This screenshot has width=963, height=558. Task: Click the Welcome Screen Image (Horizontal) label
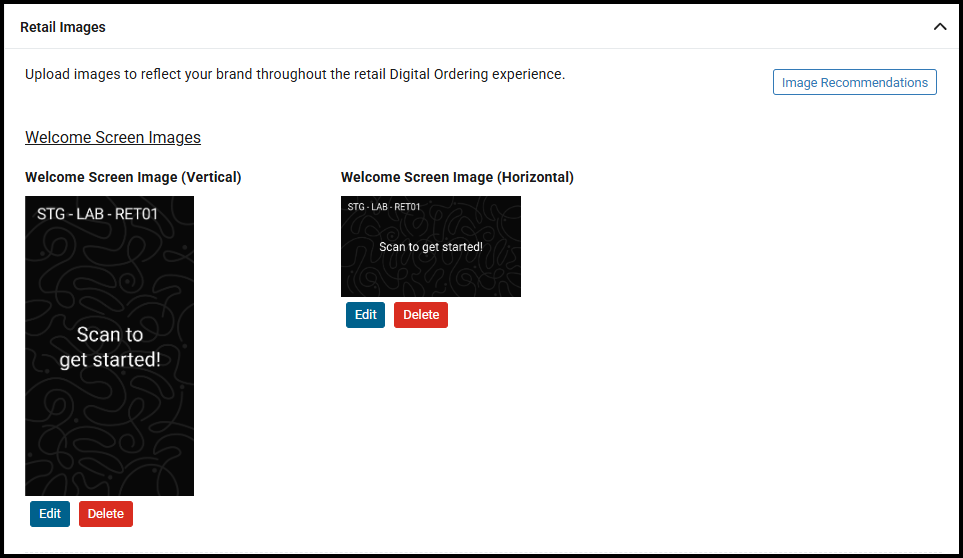click(457, 177)
